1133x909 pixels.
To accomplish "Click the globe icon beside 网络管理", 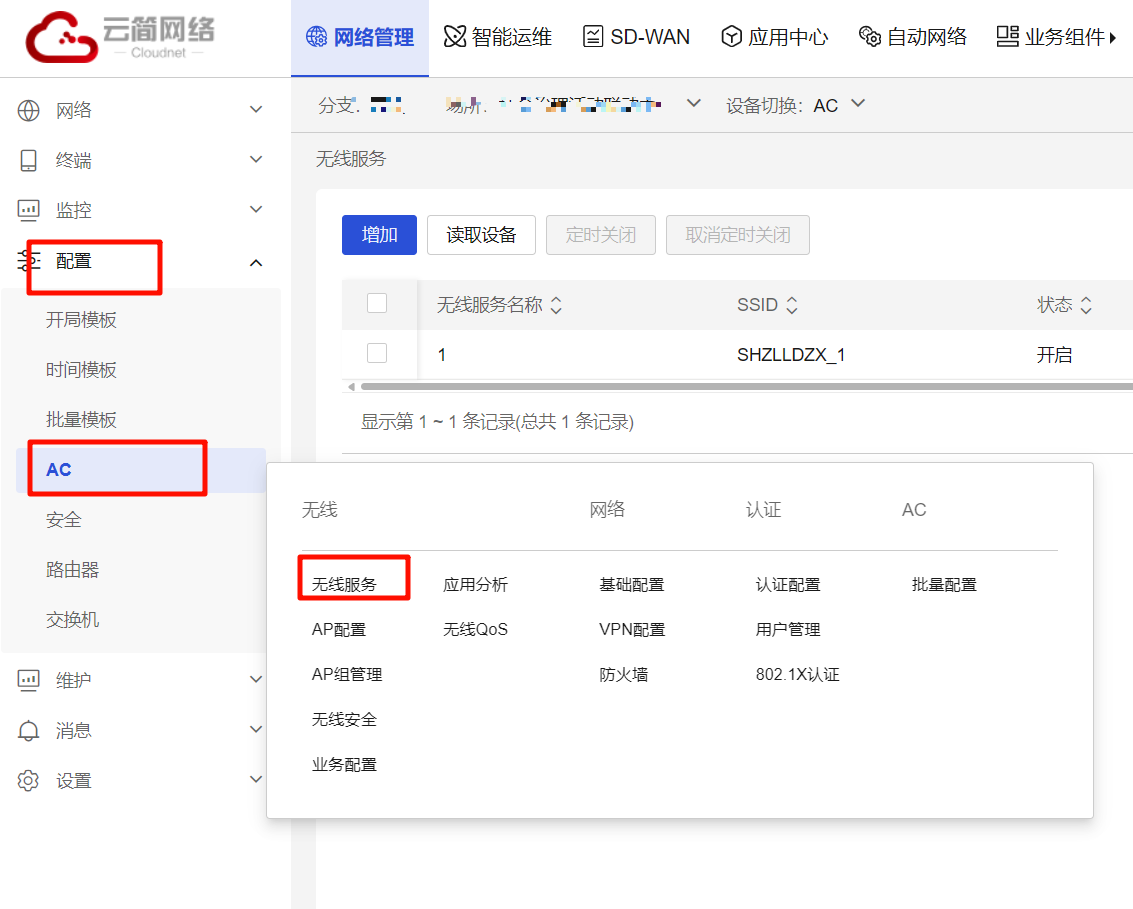I will click(316, 36).
